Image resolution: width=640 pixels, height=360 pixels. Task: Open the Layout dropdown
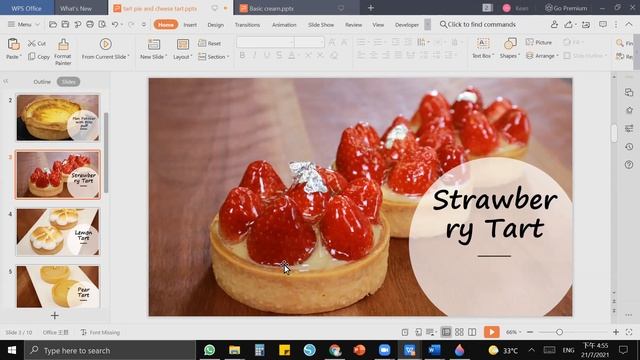click(x=182, y=49)
